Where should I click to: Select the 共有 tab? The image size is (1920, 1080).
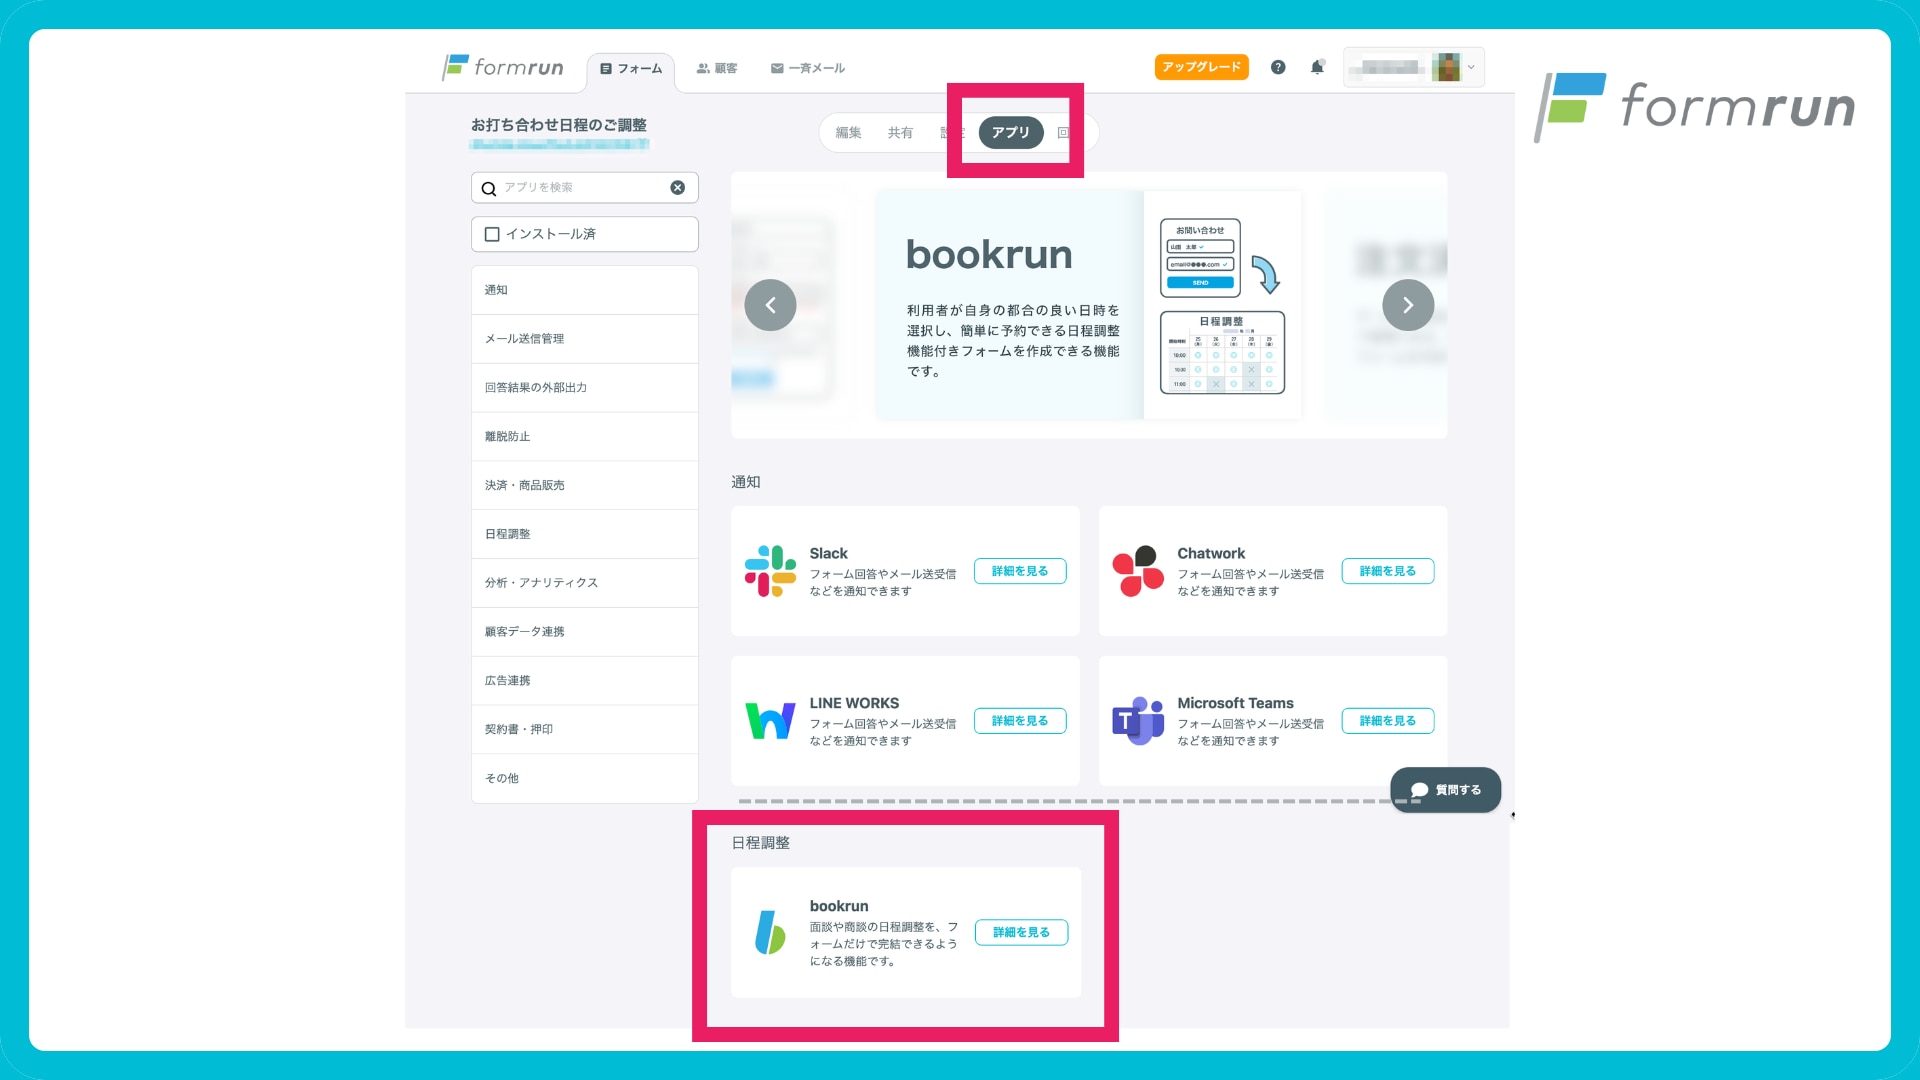[x=900, y=133]
